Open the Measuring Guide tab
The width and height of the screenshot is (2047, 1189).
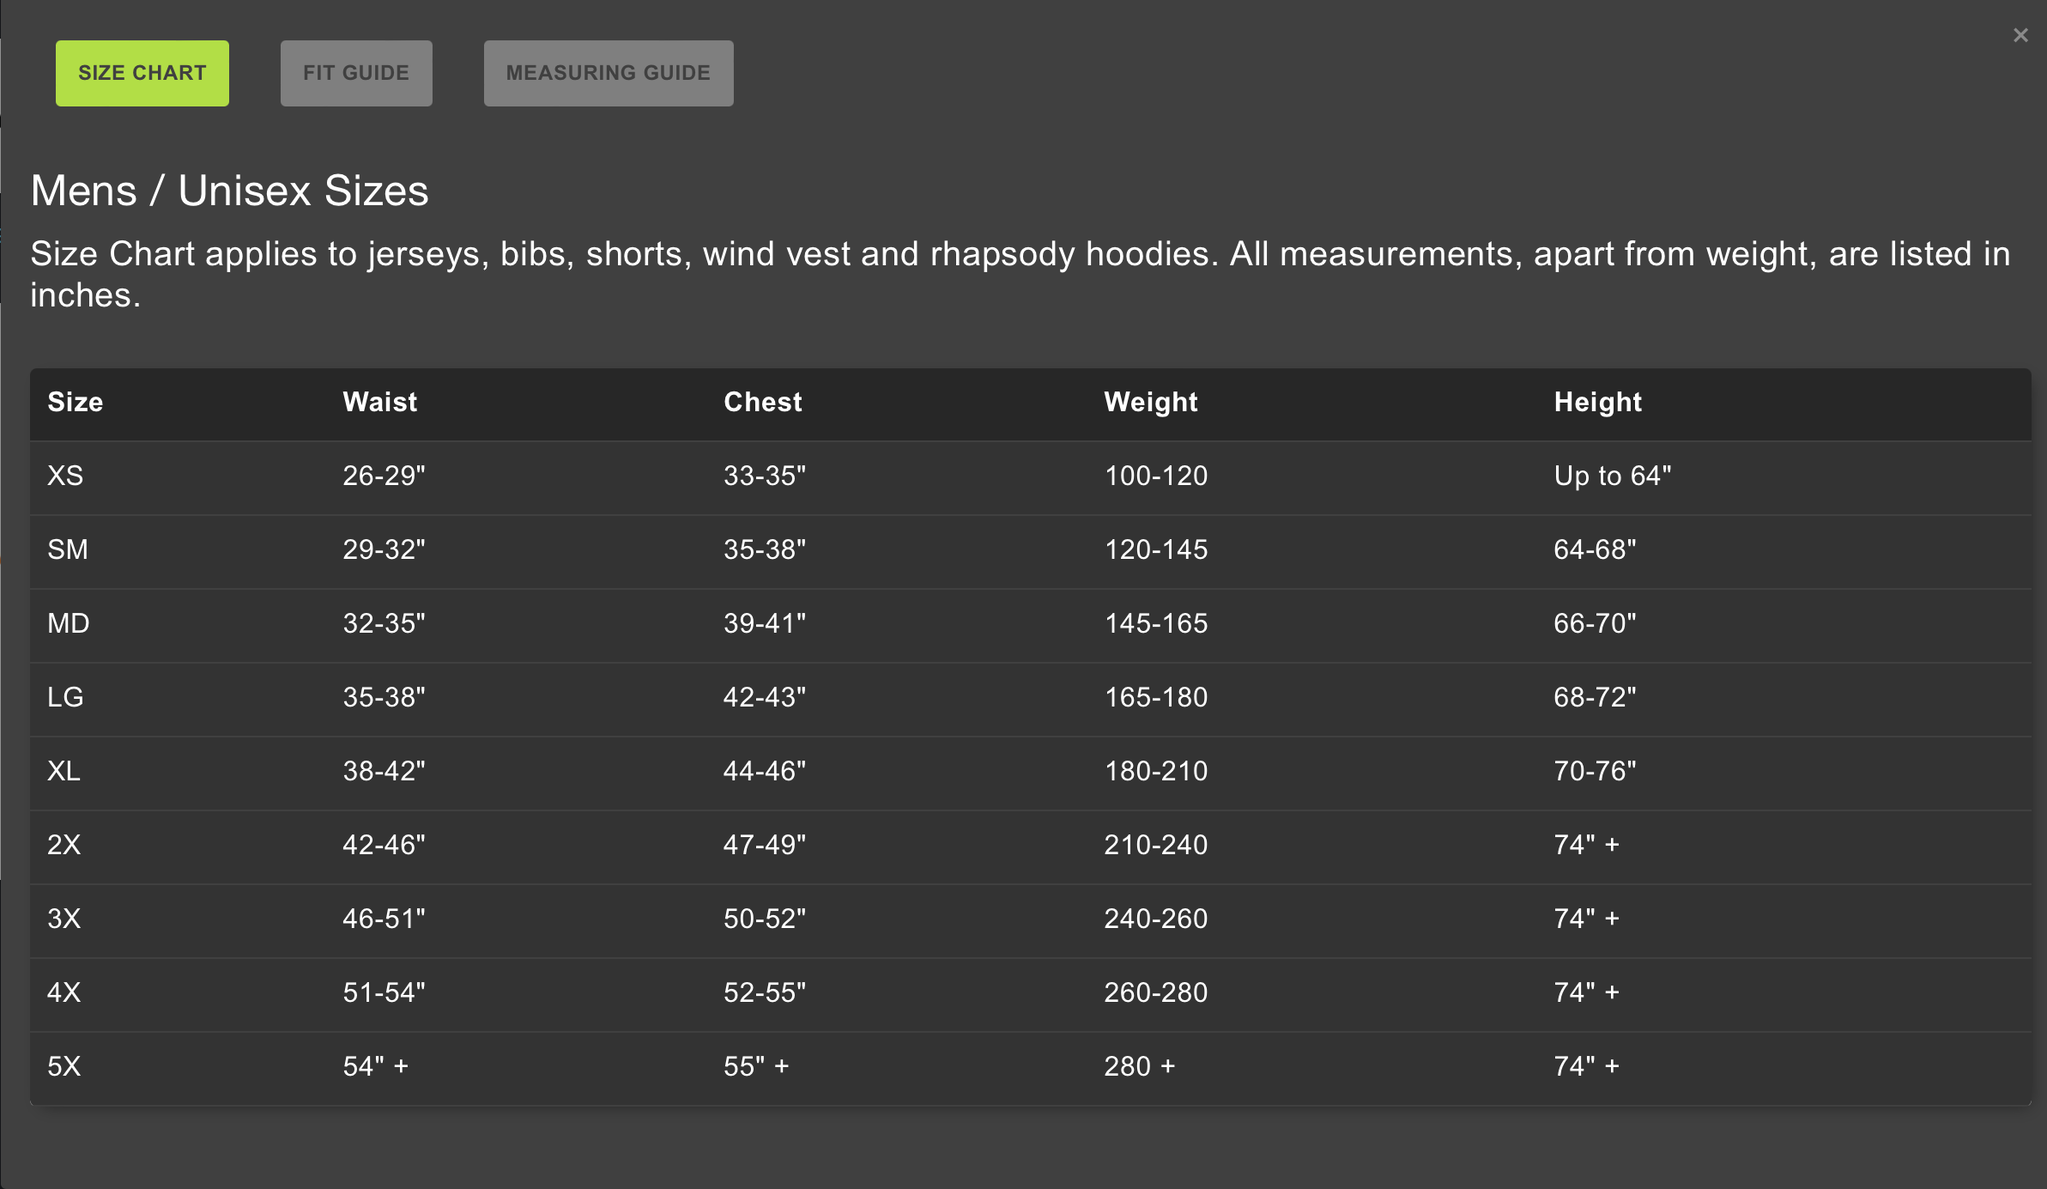click(608, 73)
